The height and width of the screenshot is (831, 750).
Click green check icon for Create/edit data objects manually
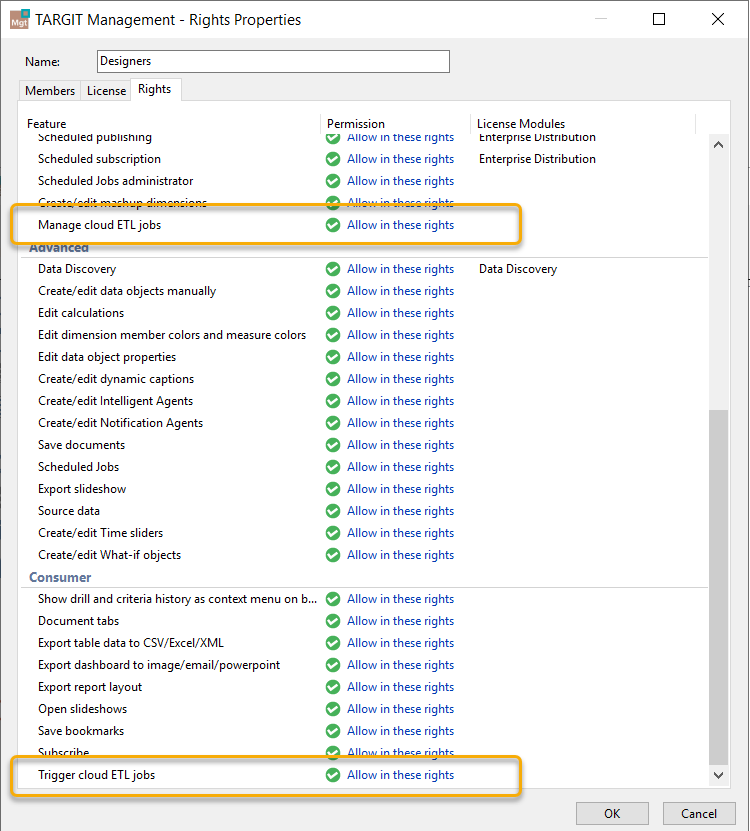[333, 291]
